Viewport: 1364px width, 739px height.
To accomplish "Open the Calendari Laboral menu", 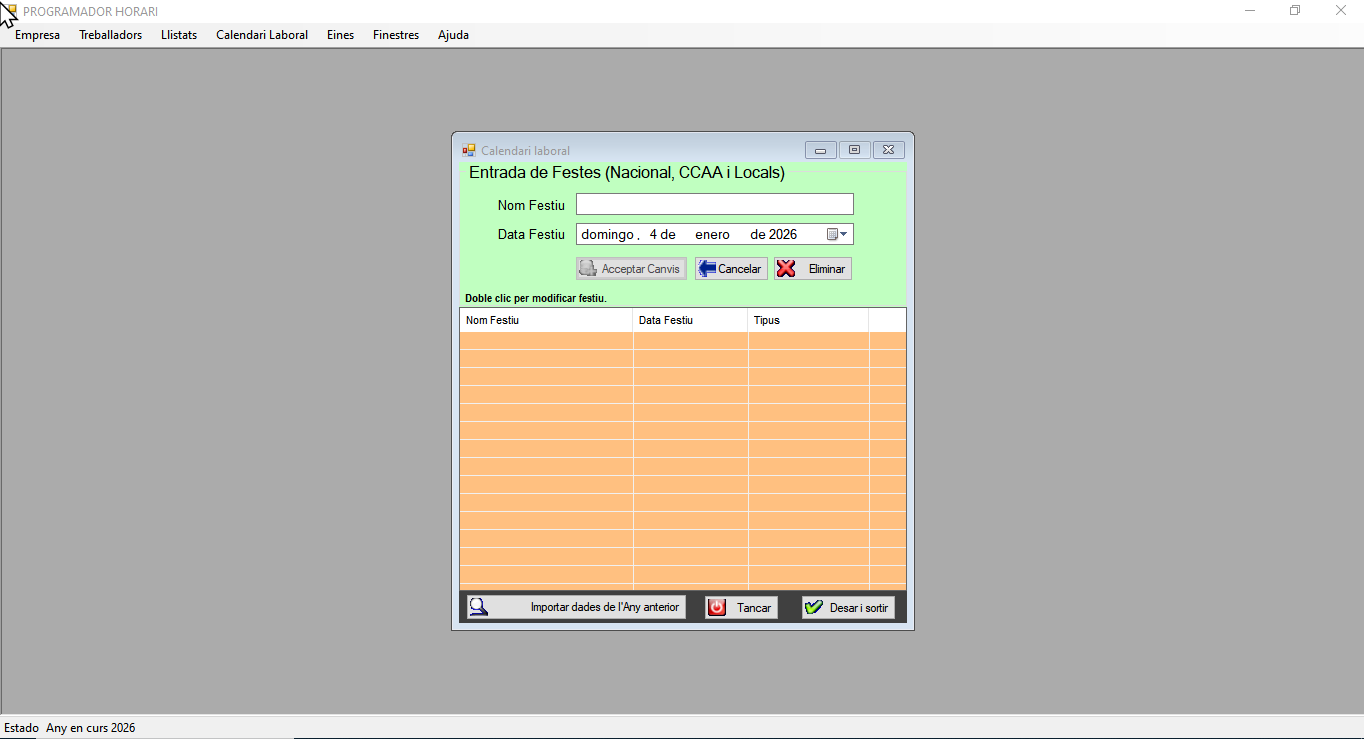I will pyautogui.click(x=262, y=35).
